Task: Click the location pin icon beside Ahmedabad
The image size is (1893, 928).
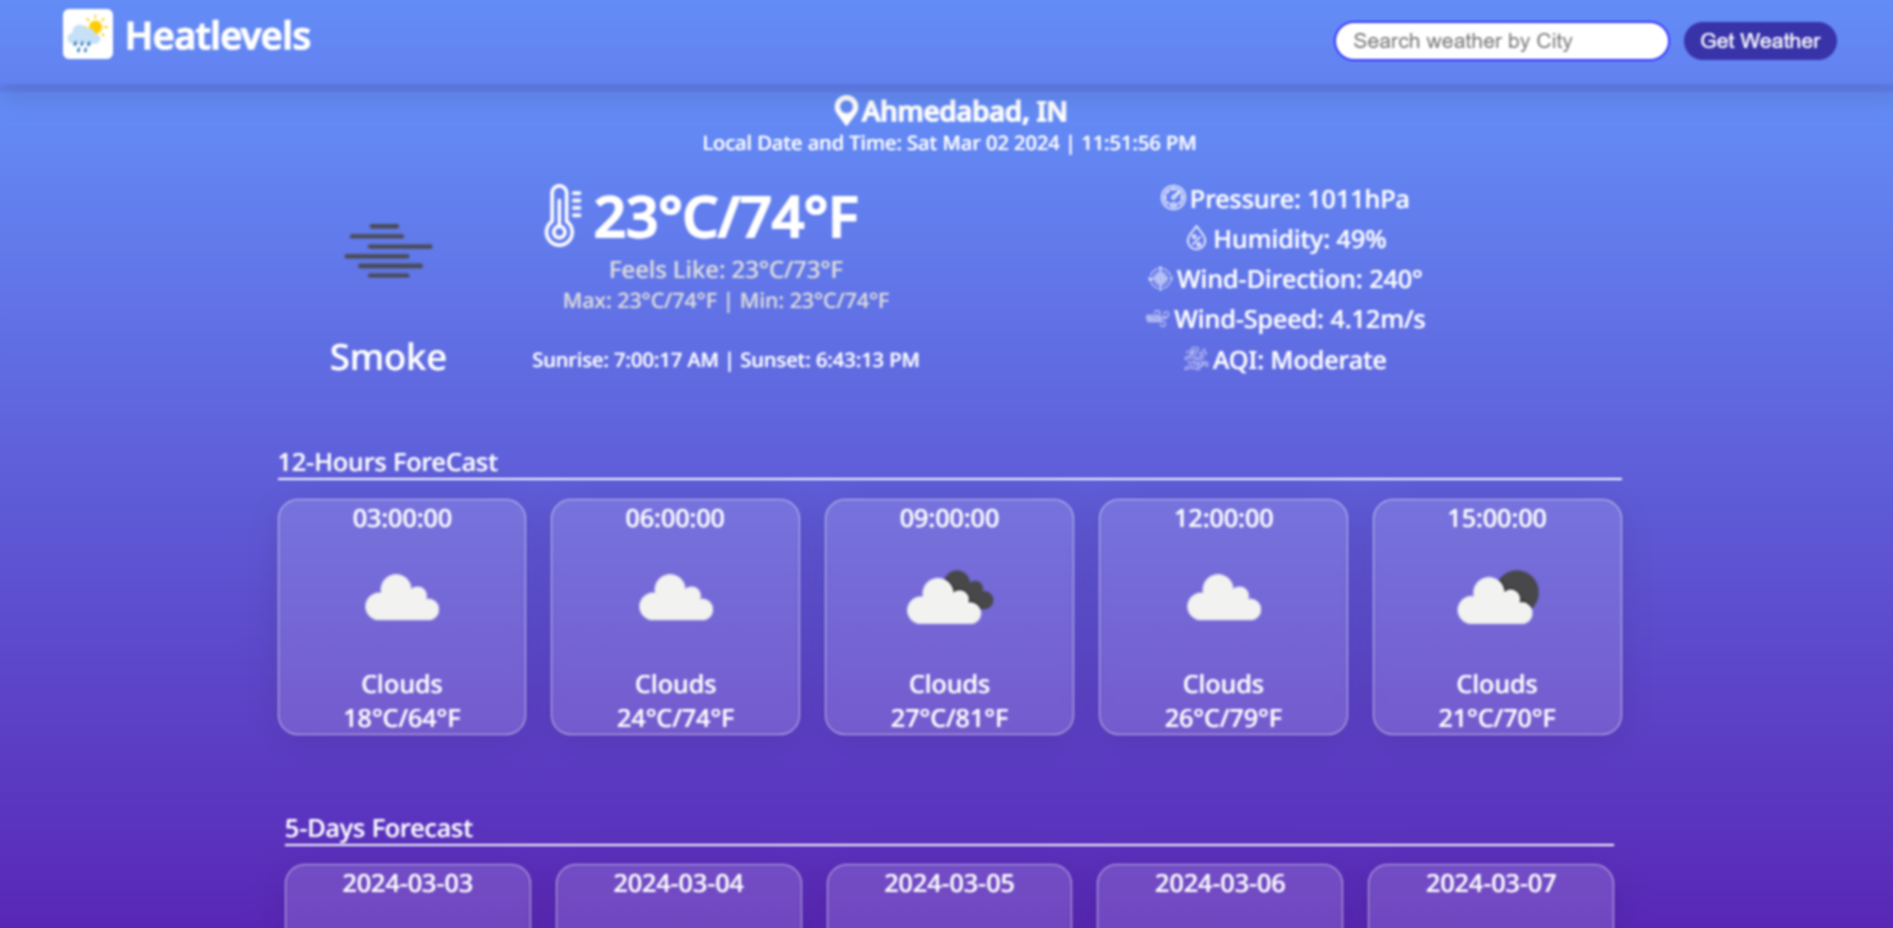Action: pyautogui.click(x=845, y=111)
